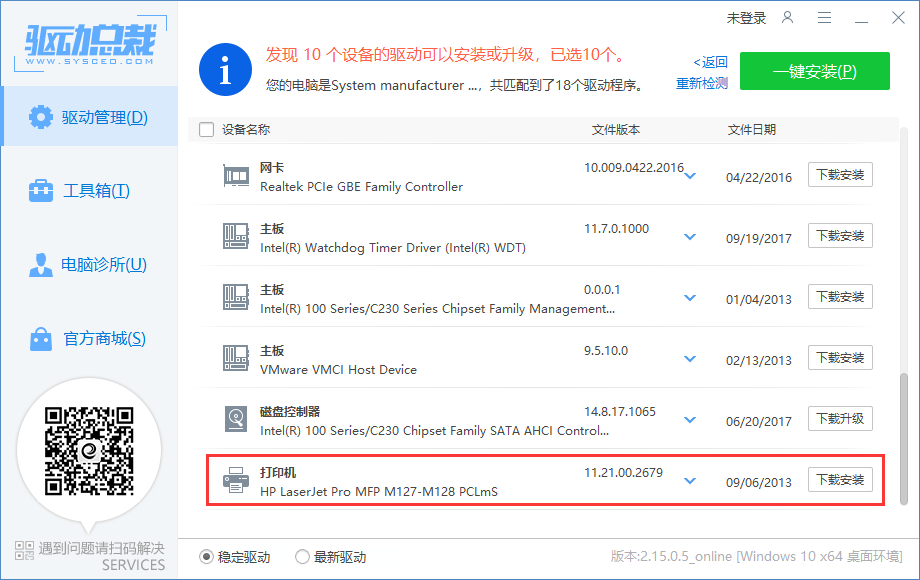Click the vertical scrollbar thumb of driver list
Image resolution: width=920 pixels, height=580 pixels.
click(904, 439)
